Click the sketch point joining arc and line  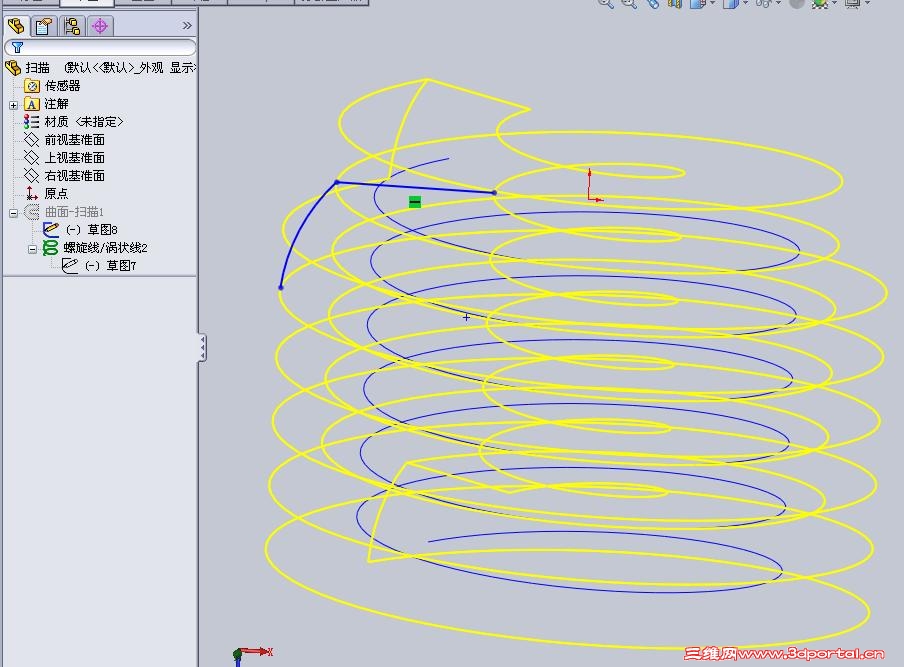click(337, 182)
